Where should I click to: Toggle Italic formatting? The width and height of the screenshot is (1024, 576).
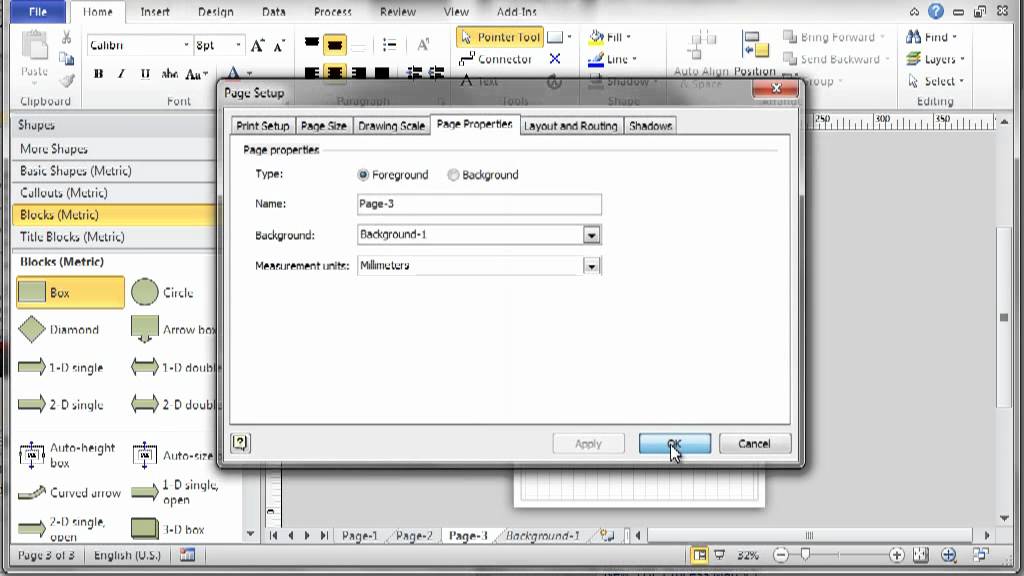pyautogui.click(x=121, y=74)
